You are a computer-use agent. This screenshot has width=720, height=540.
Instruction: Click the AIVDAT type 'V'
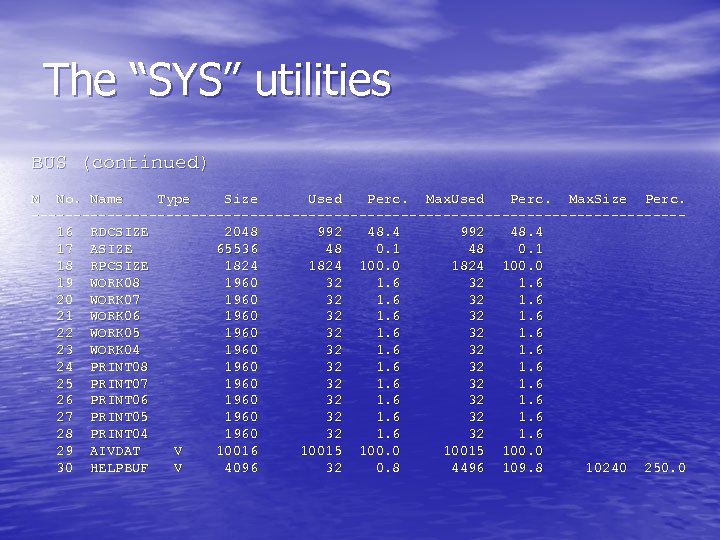click(x=178, y=451)
